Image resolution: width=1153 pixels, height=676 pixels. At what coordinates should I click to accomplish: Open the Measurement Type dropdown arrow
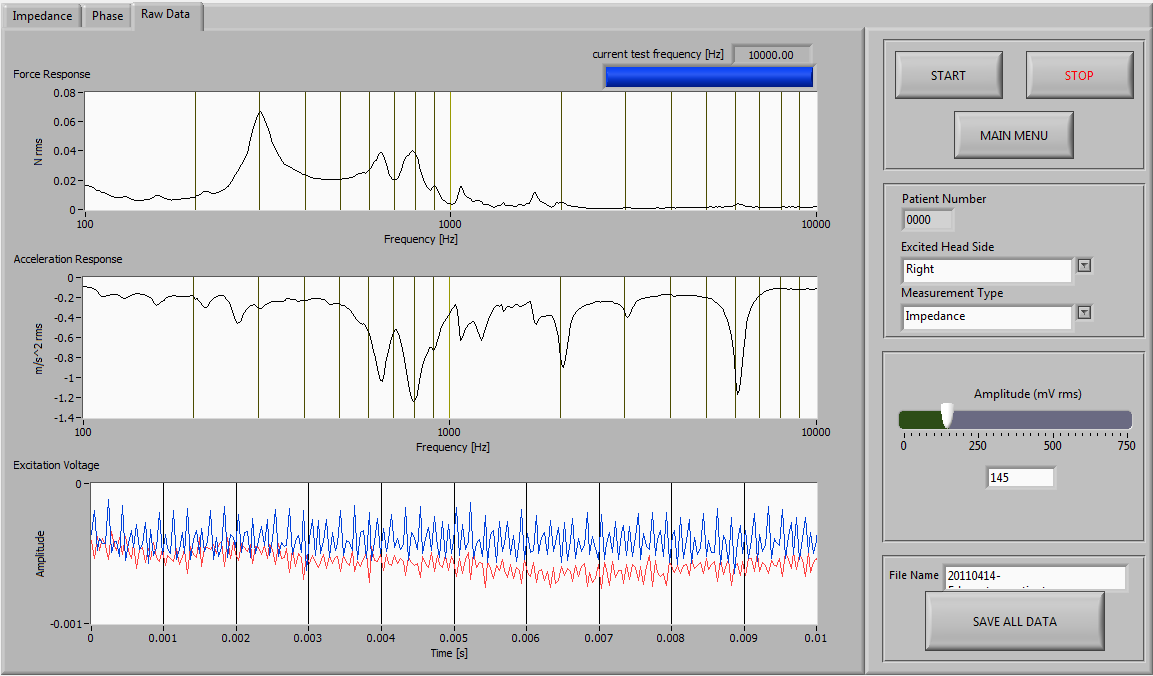pyautogui.click(x=1084, y=313)
